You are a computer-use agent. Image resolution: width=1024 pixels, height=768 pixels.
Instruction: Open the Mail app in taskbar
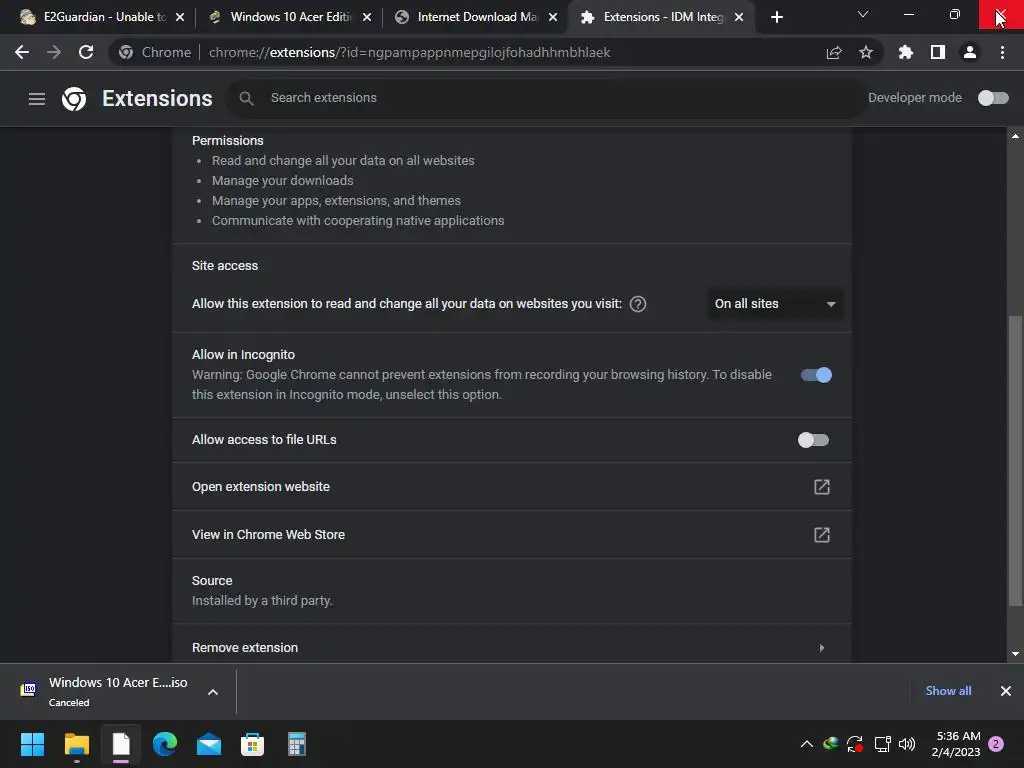click(209, 744)
